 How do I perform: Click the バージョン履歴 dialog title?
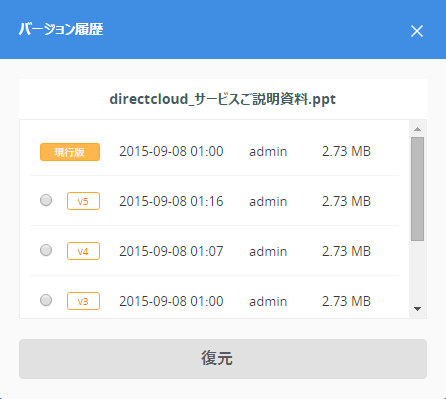click(61, 29)
